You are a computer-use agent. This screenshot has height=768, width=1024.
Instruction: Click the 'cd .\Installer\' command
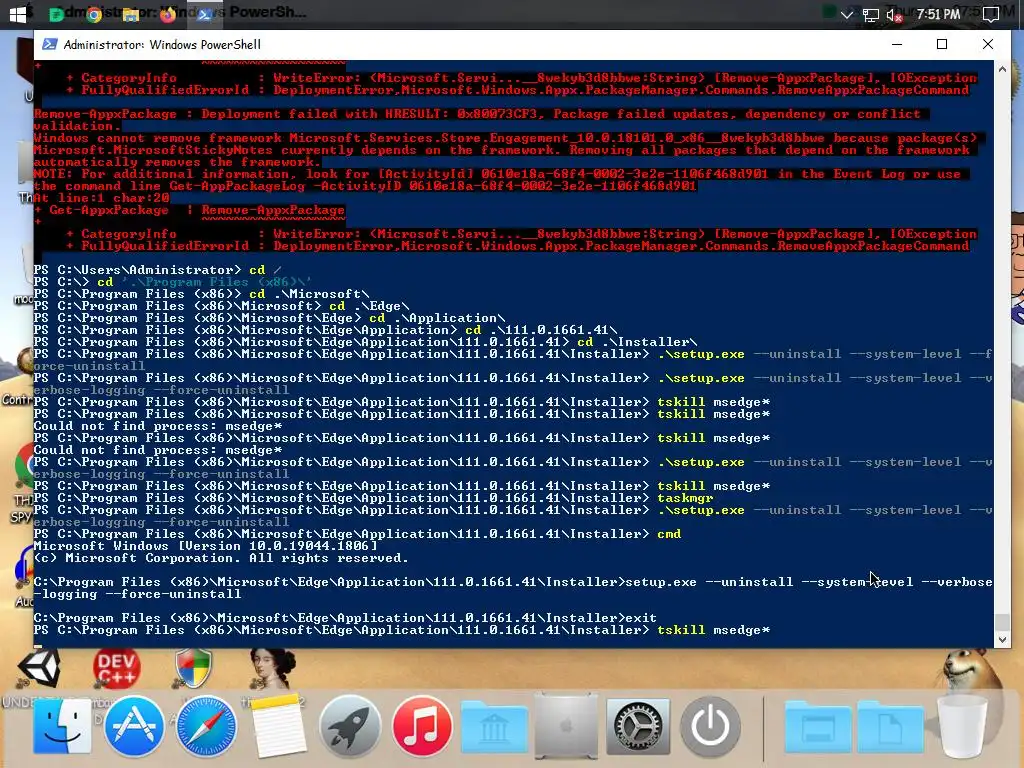[637, 342]
